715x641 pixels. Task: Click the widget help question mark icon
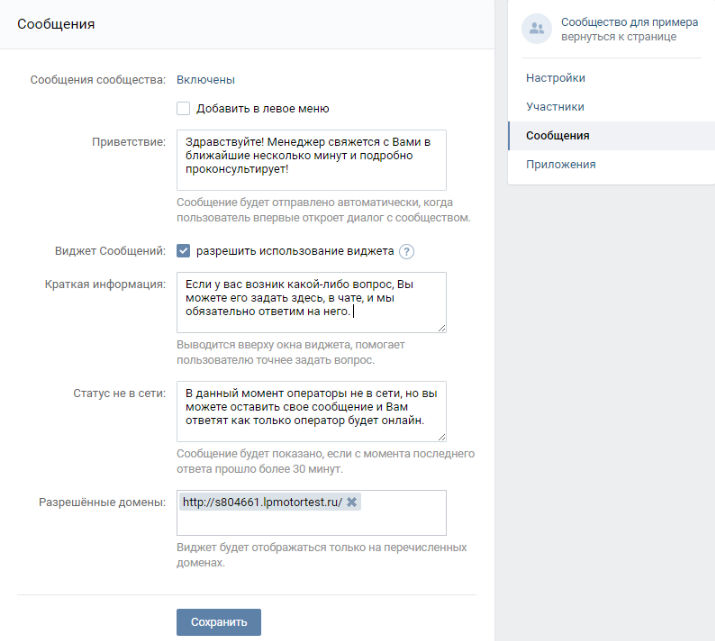click(x=406, y=252)
